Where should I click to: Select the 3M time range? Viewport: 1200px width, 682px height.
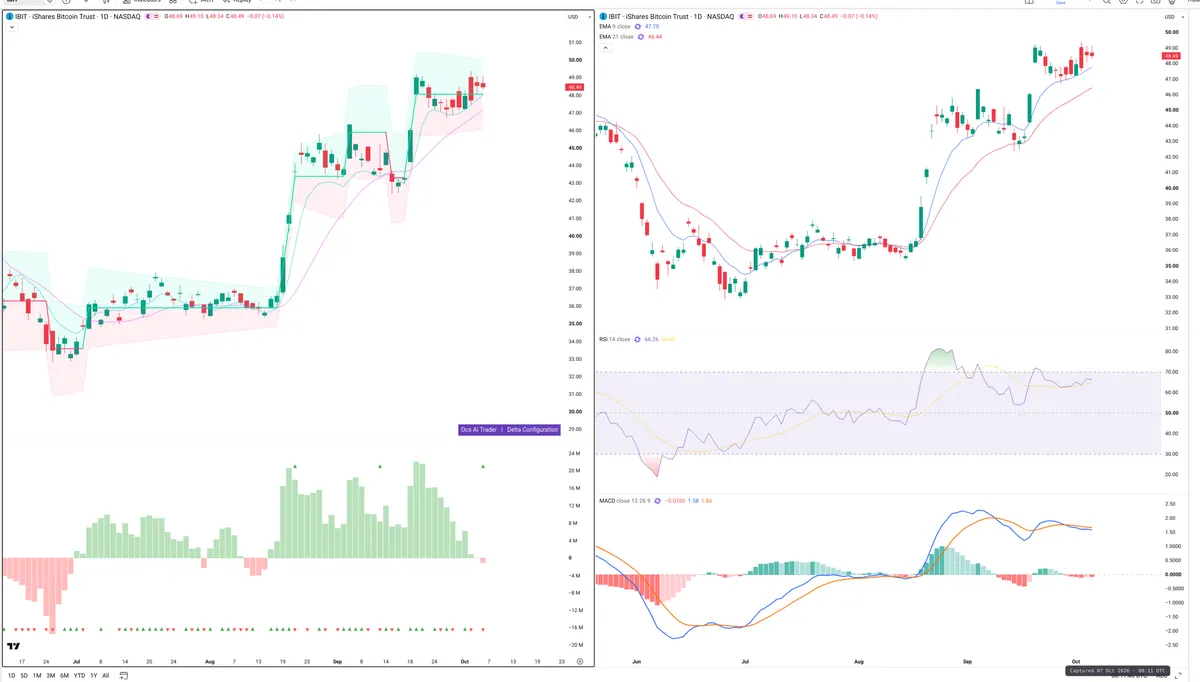50,675
